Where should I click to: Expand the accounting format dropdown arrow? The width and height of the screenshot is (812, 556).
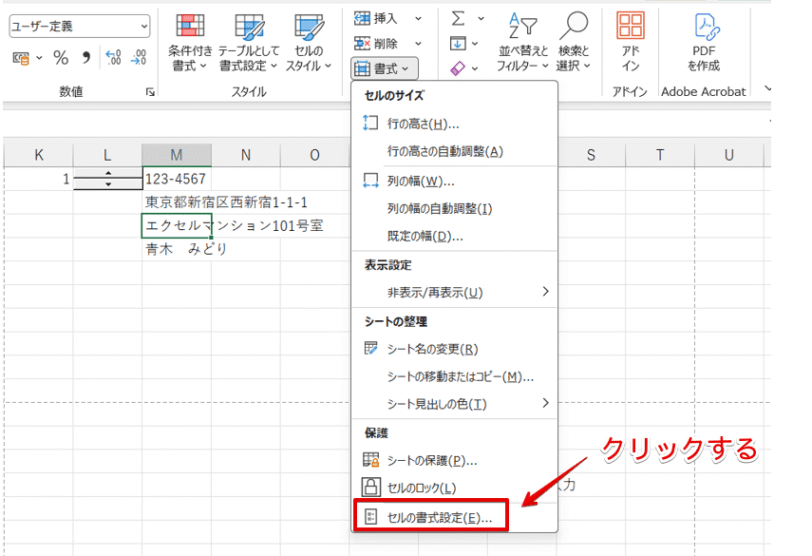click(x=39, y=58)
